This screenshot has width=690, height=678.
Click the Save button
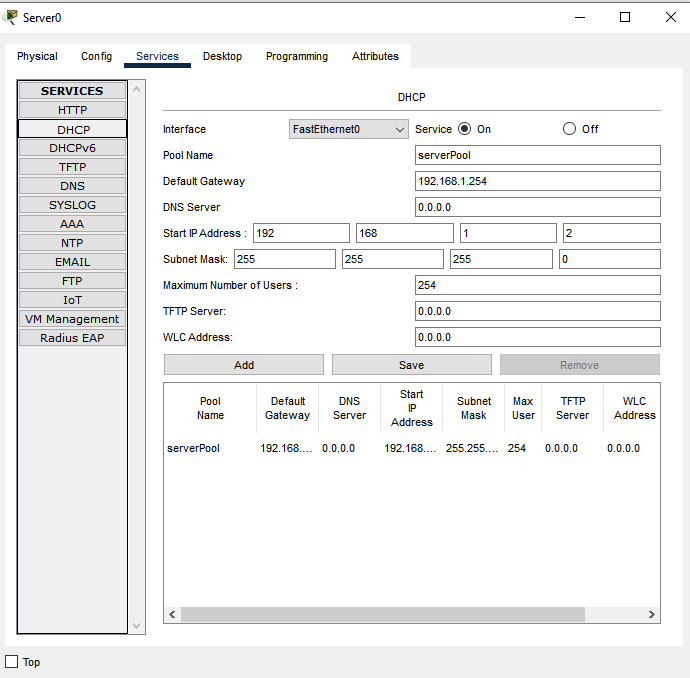(x=411, y=365)
